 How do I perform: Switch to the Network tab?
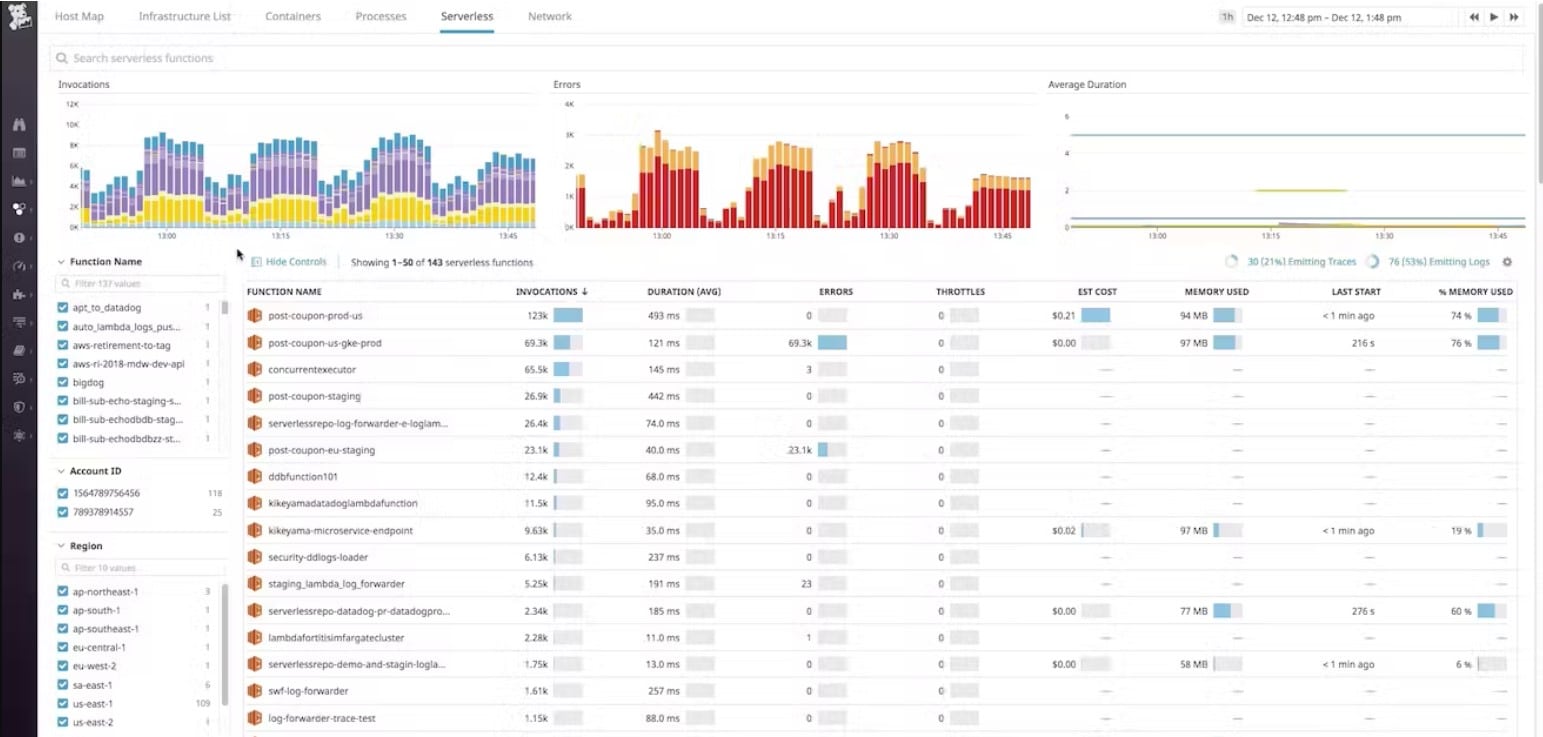pos(550,16)
